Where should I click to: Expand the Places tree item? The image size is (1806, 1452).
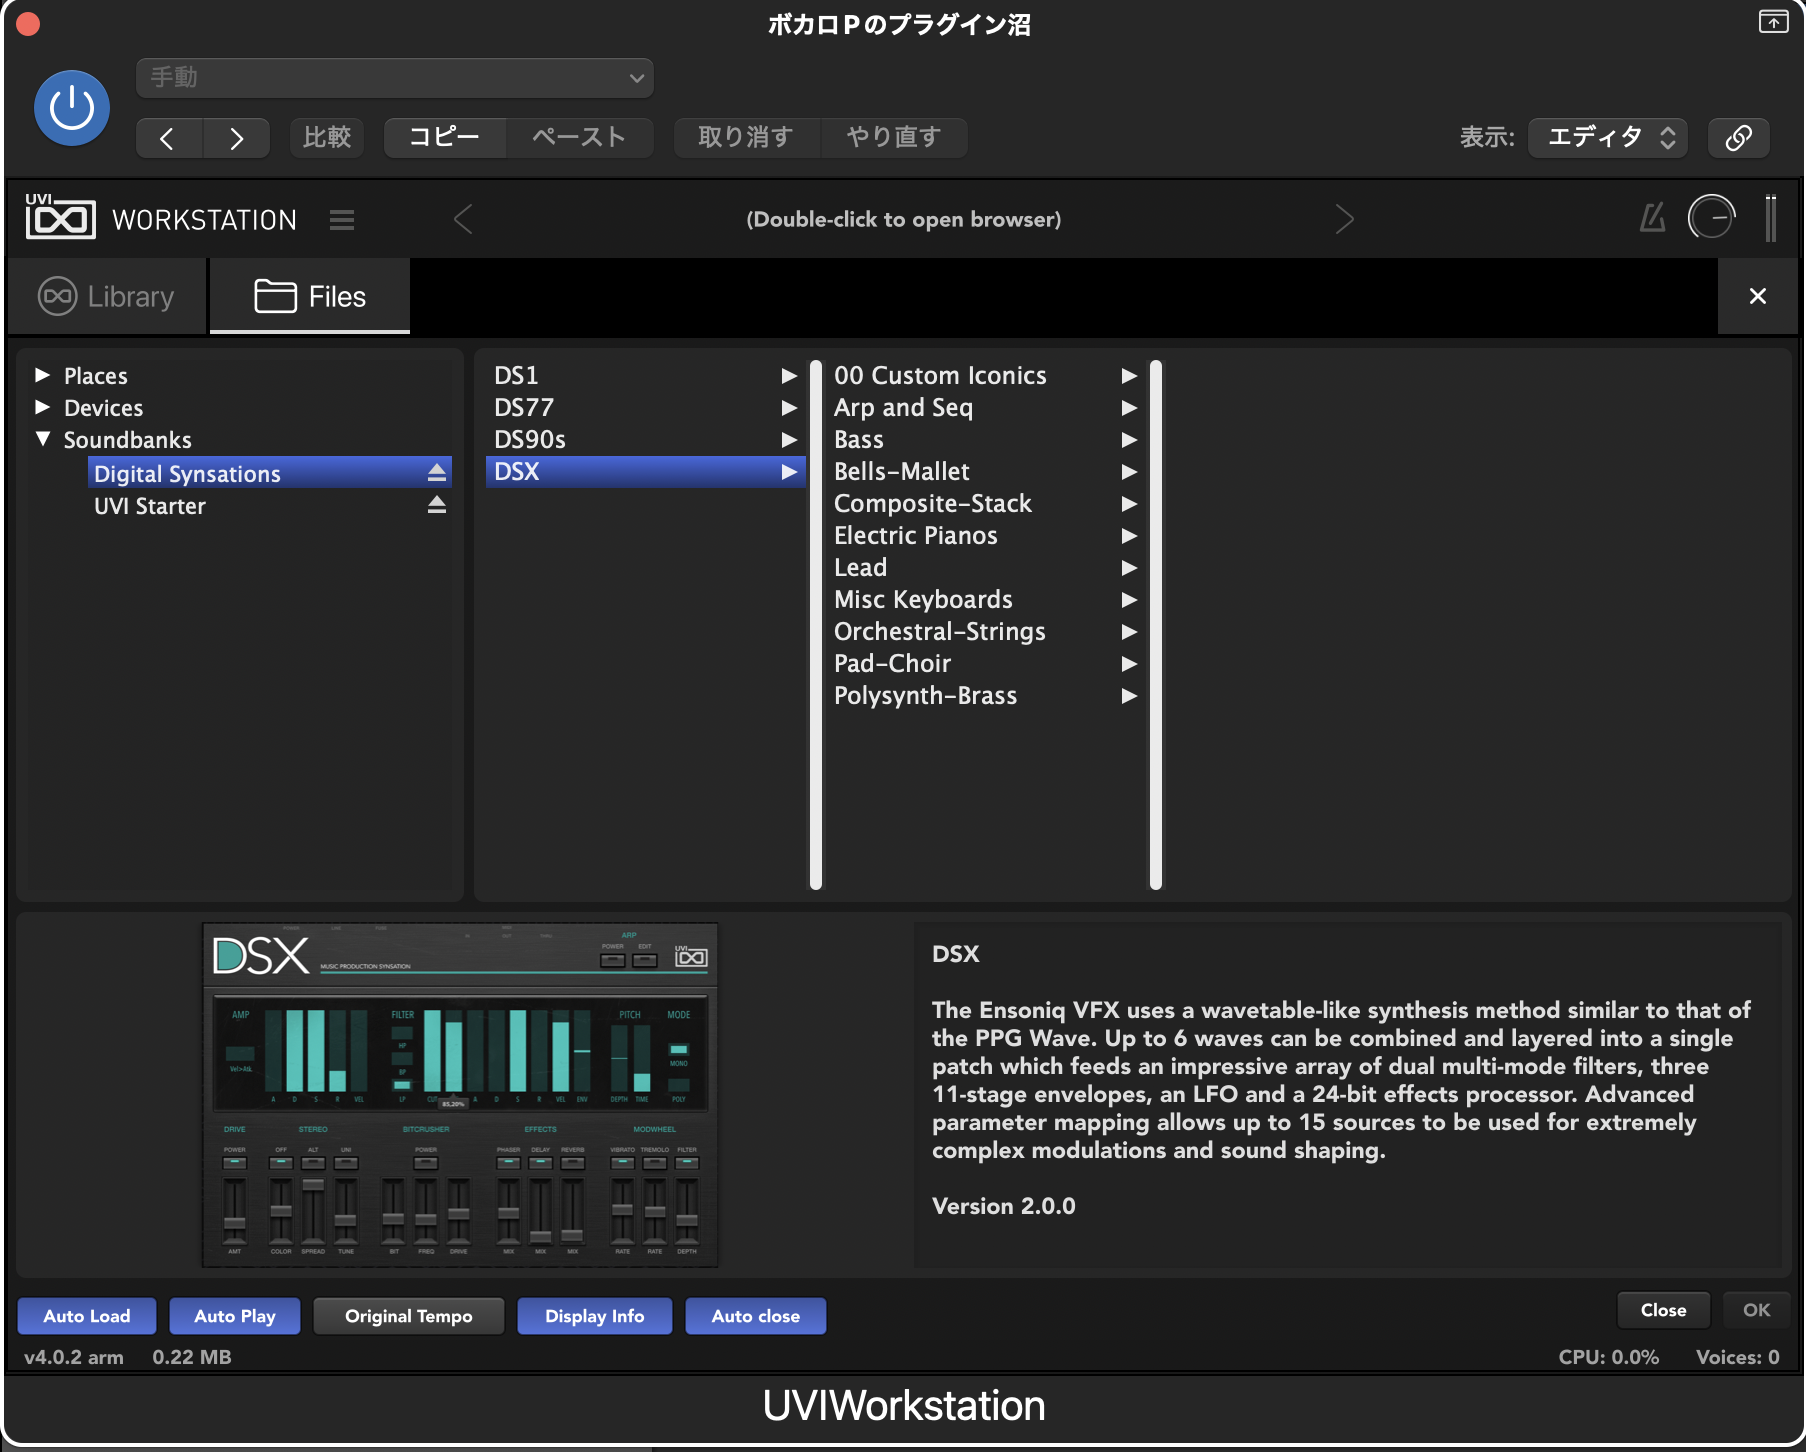[42, 375]
